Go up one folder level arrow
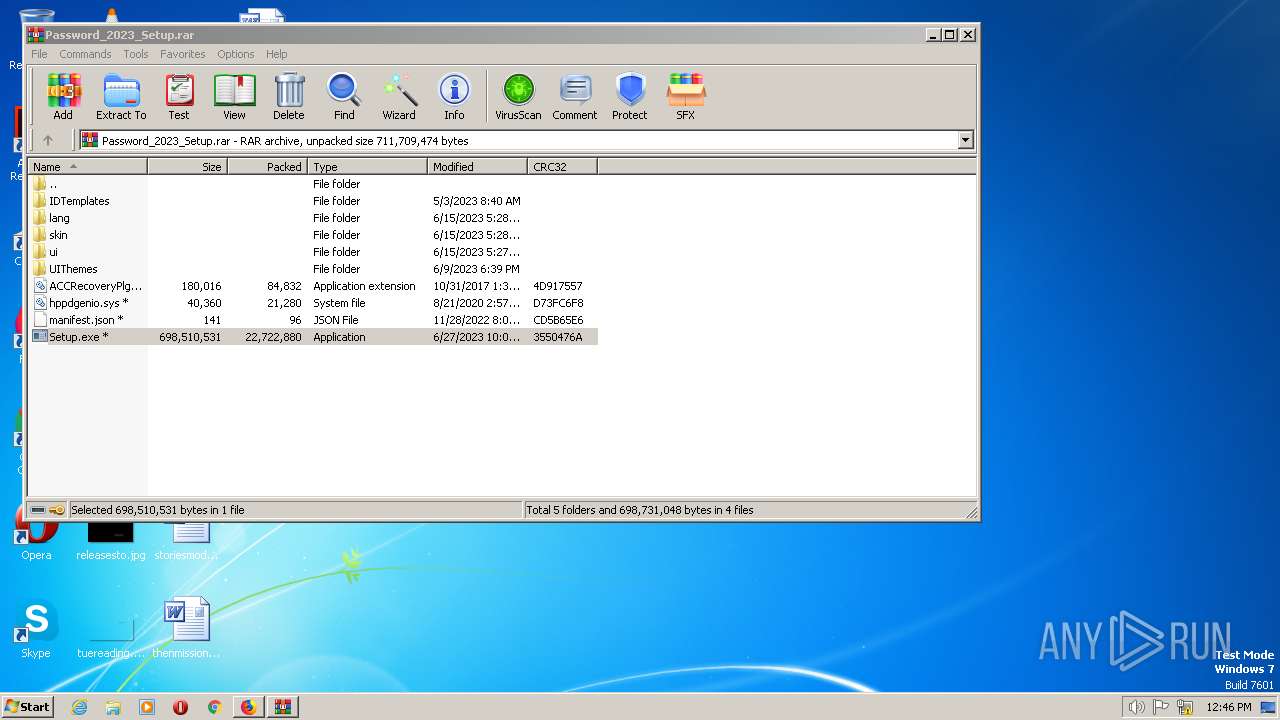1280x720 pixels. (47, 141)
